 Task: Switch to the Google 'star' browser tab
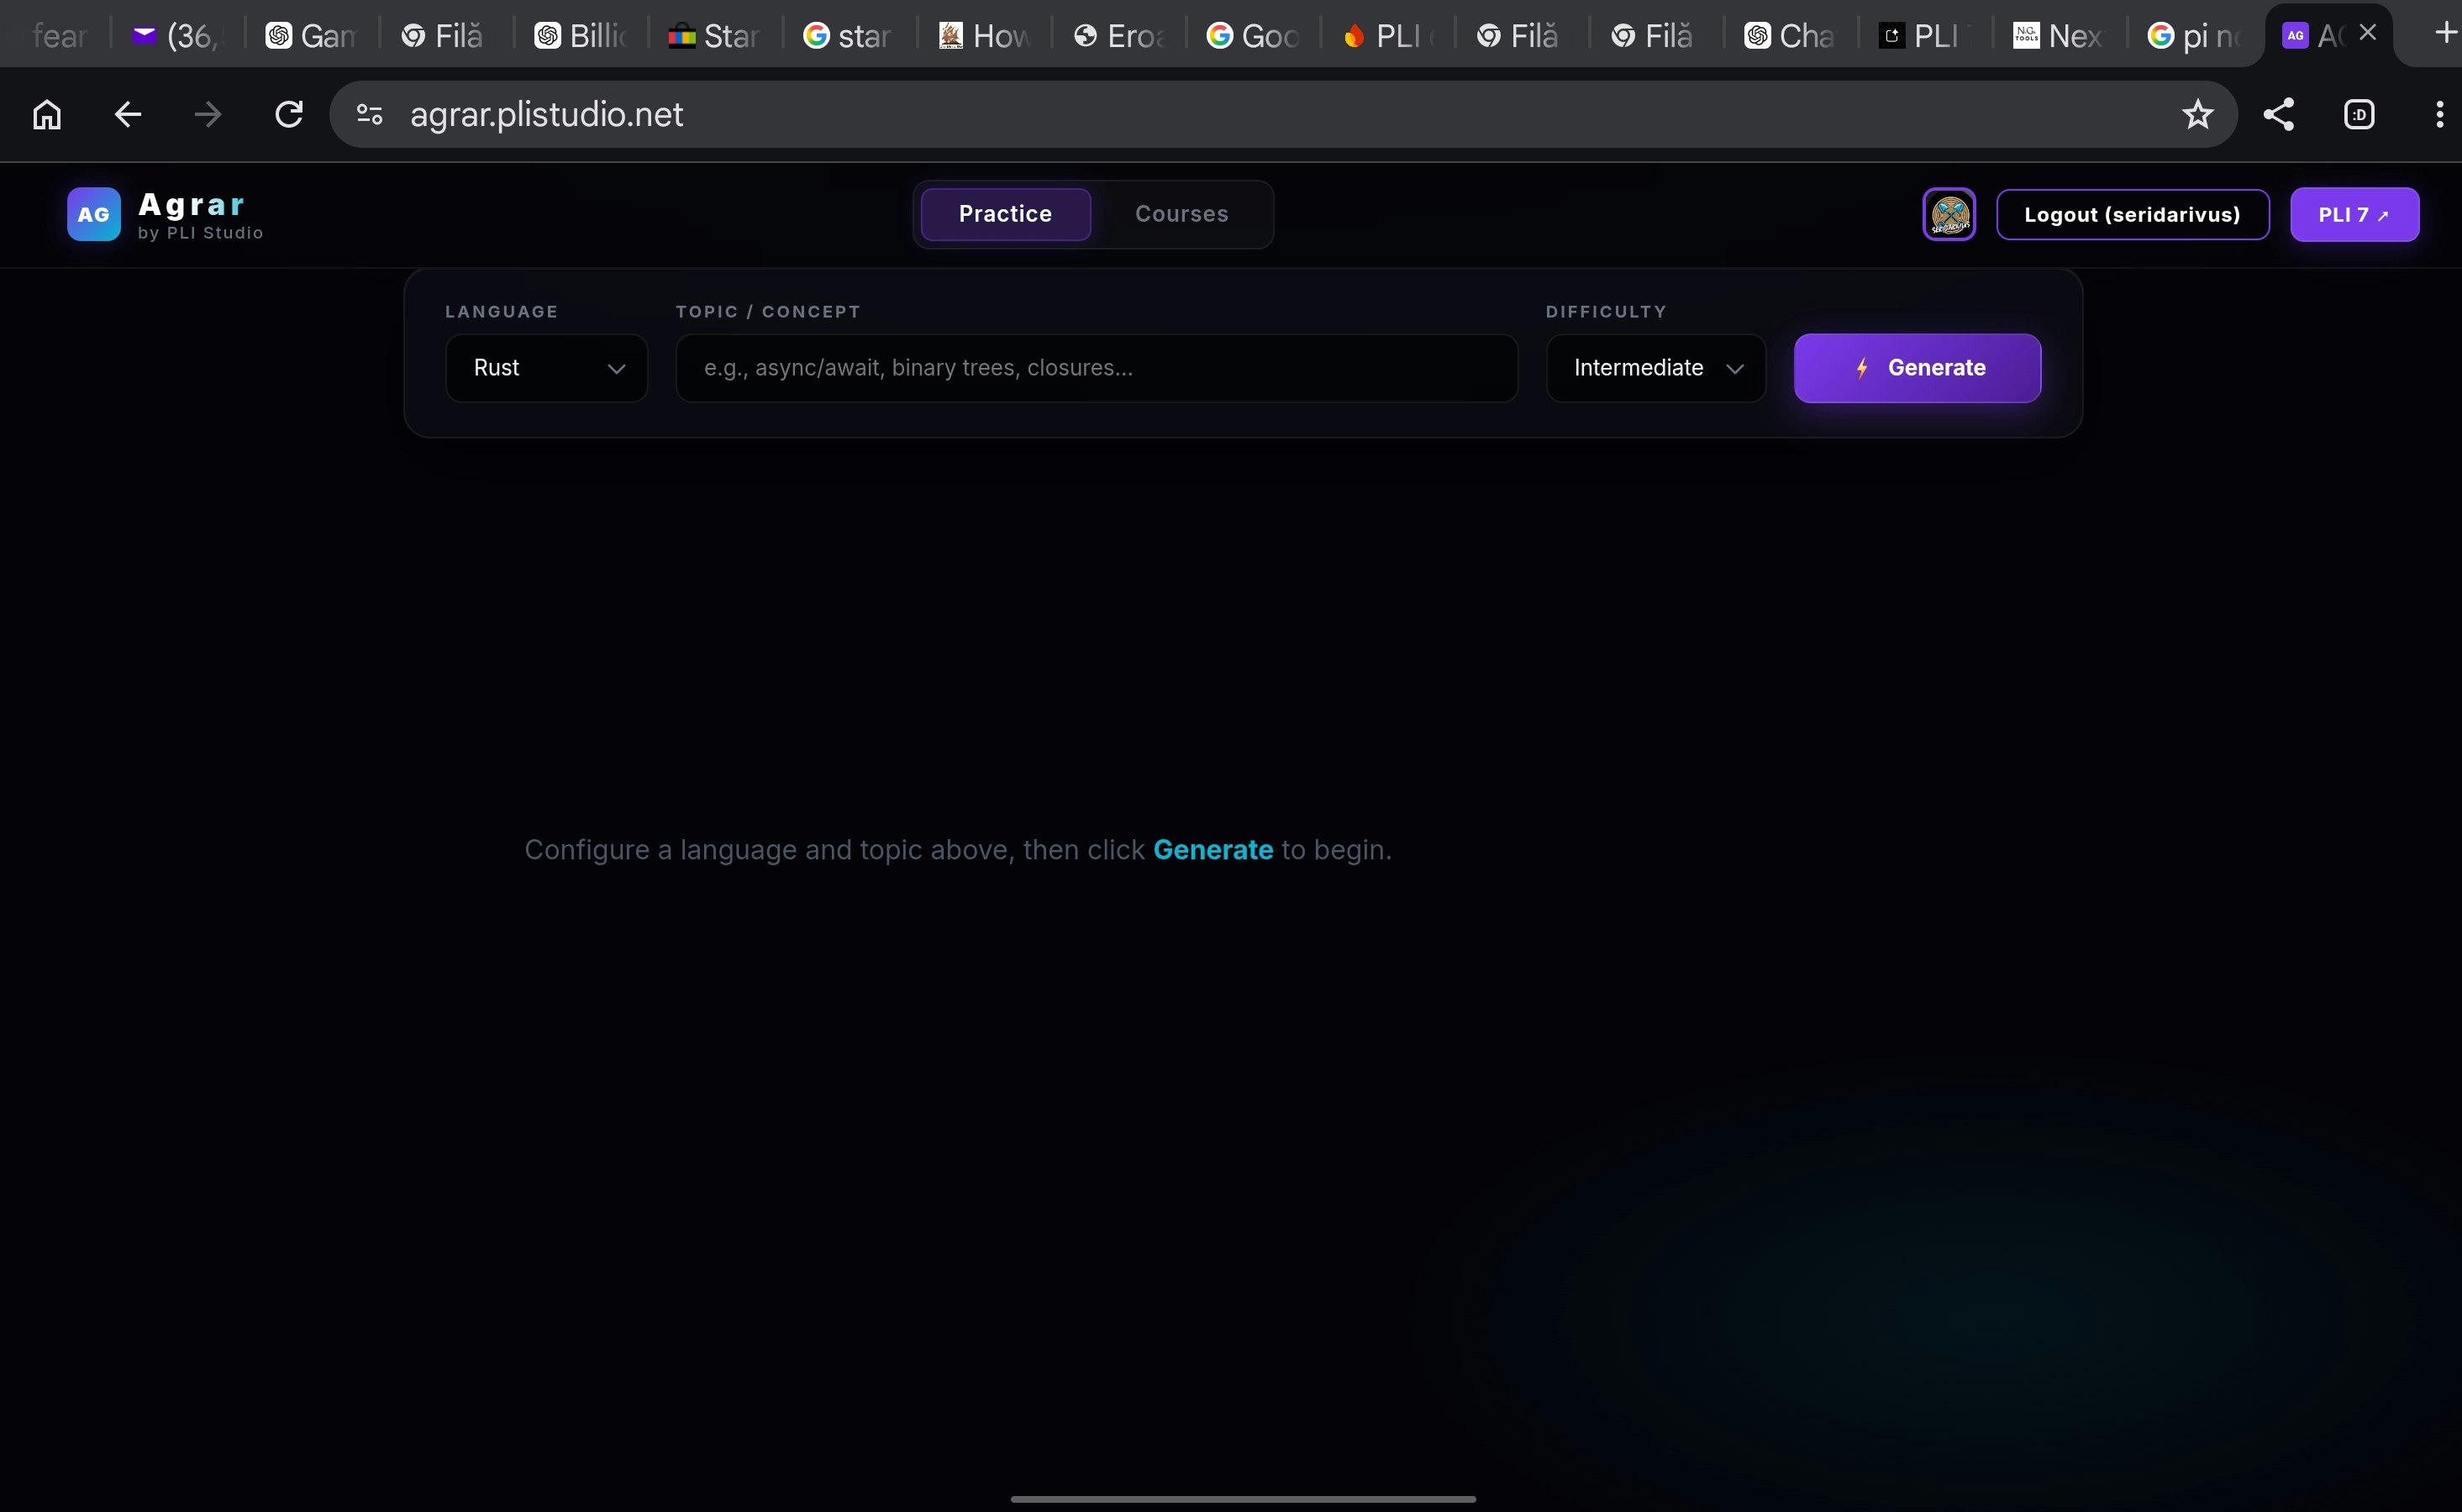point(850,36)
